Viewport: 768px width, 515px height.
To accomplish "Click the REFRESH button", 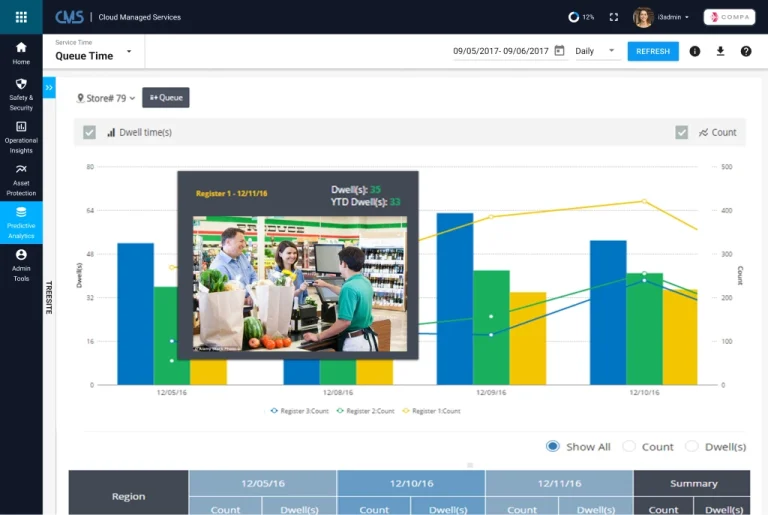I will point(652,51).
